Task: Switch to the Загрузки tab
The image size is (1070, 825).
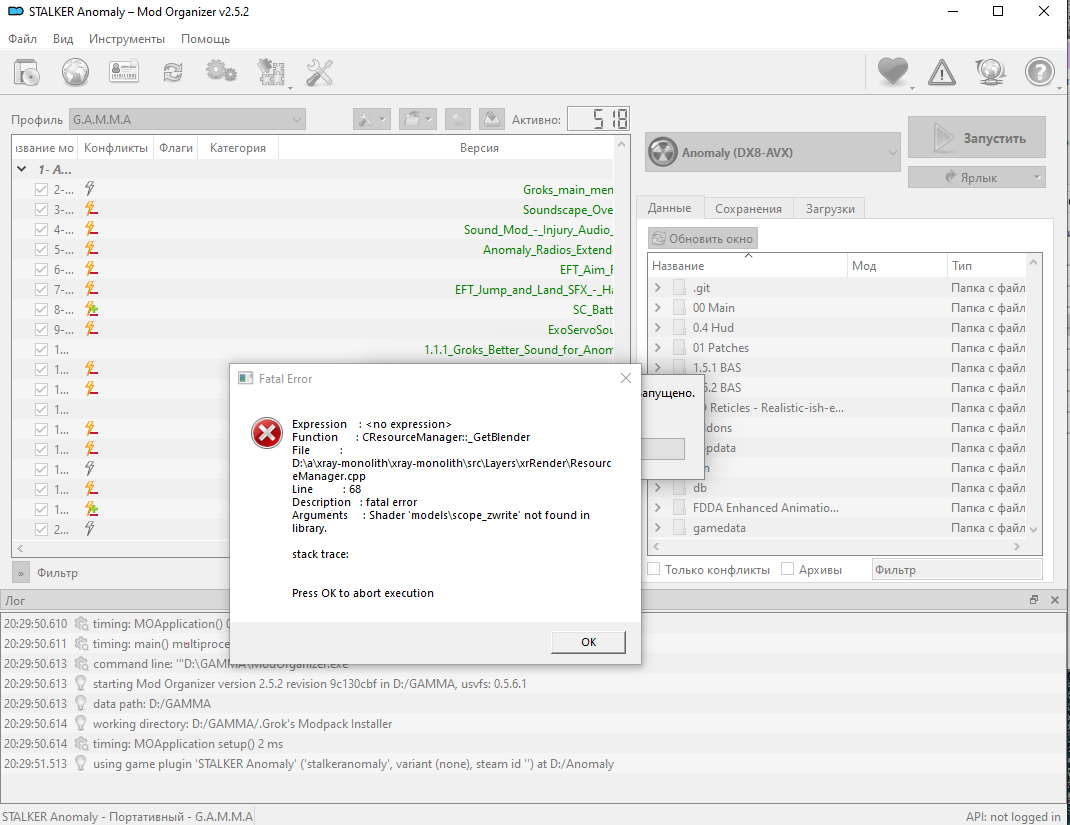Action: [x=830, y=209]
